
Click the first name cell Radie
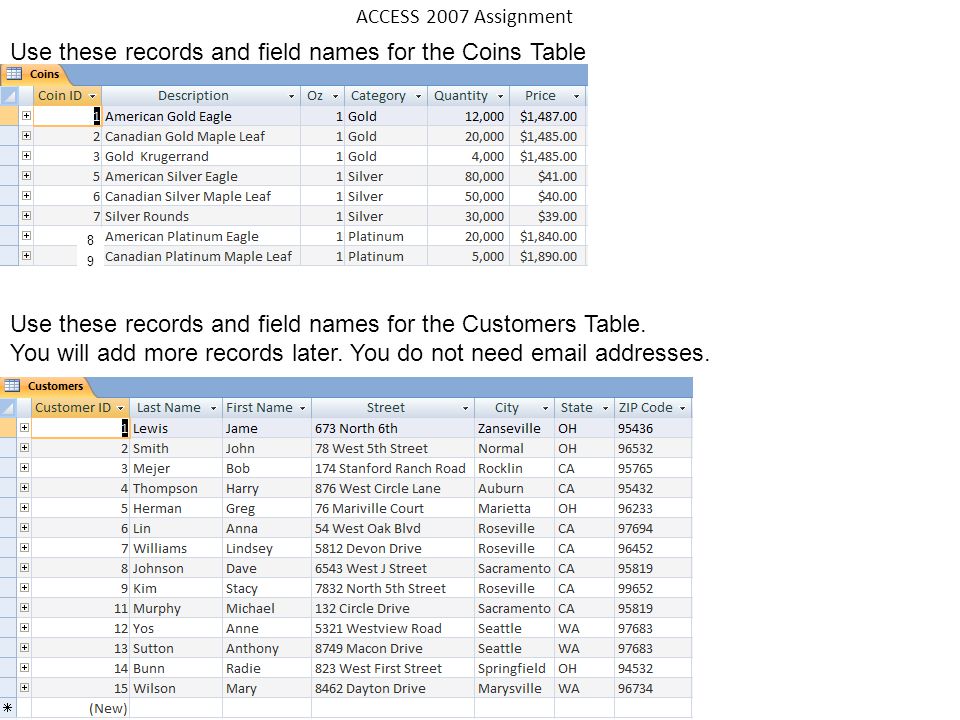[x=267, y=669]
